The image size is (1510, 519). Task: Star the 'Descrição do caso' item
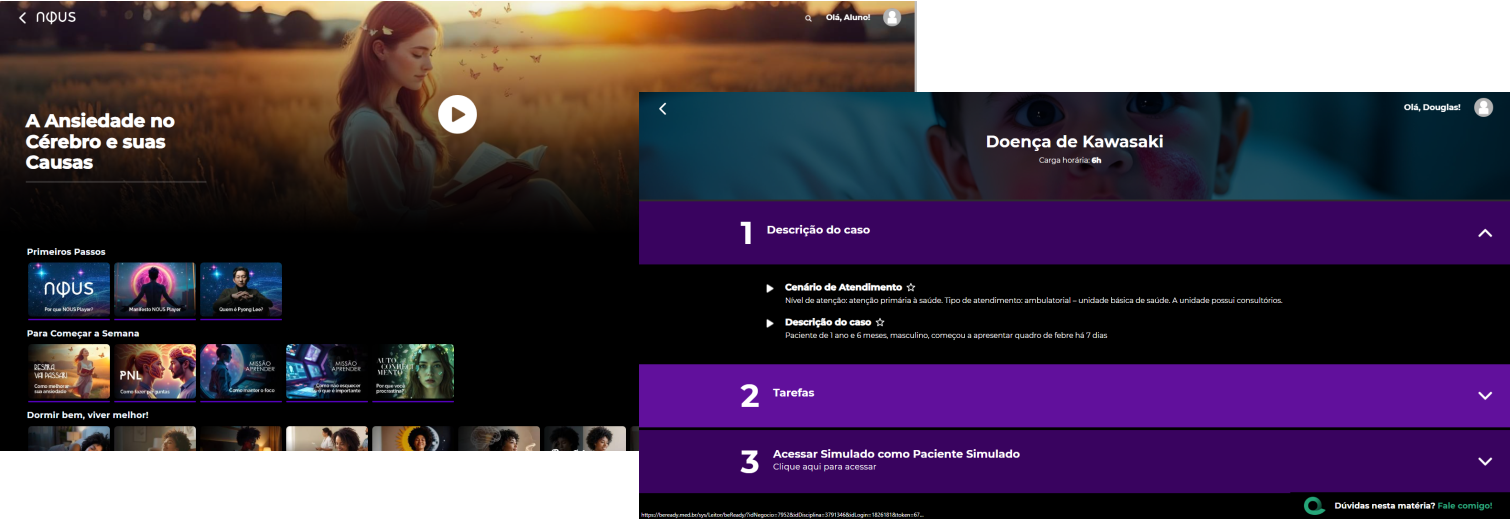point(880,322)
